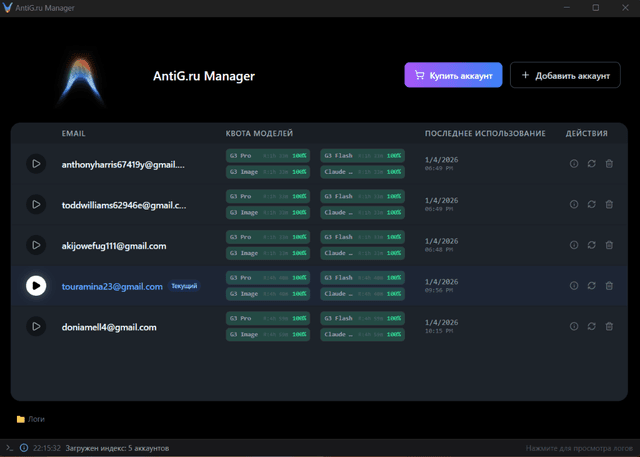Screen dimensions: 640x457
Task: Click Нажмите для просмотра логов
Action: click(x=577, y=448)
